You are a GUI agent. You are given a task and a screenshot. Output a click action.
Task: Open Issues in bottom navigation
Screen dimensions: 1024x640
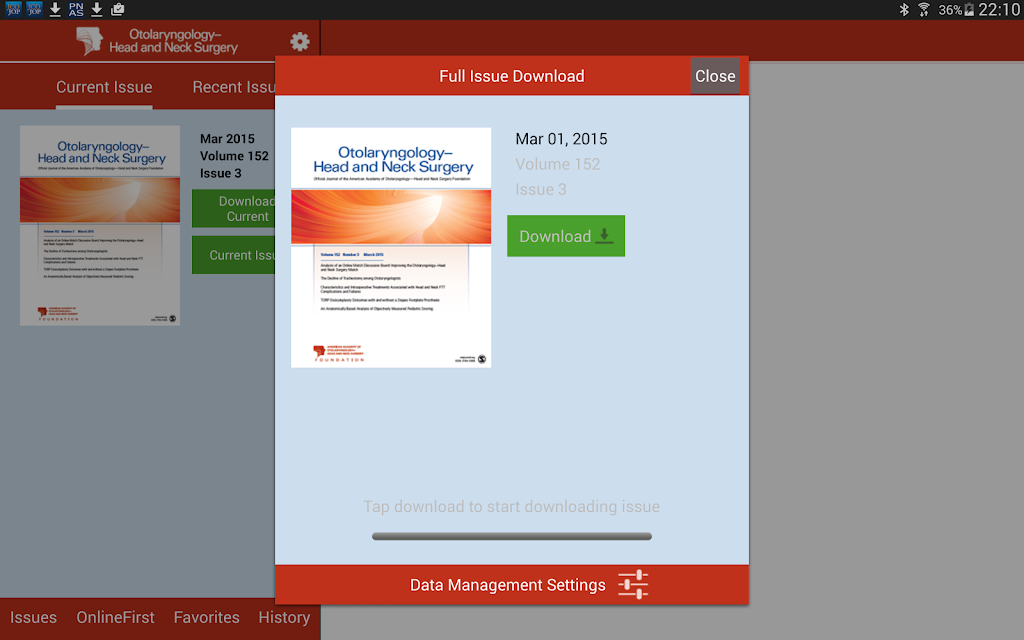pos(33,617)
